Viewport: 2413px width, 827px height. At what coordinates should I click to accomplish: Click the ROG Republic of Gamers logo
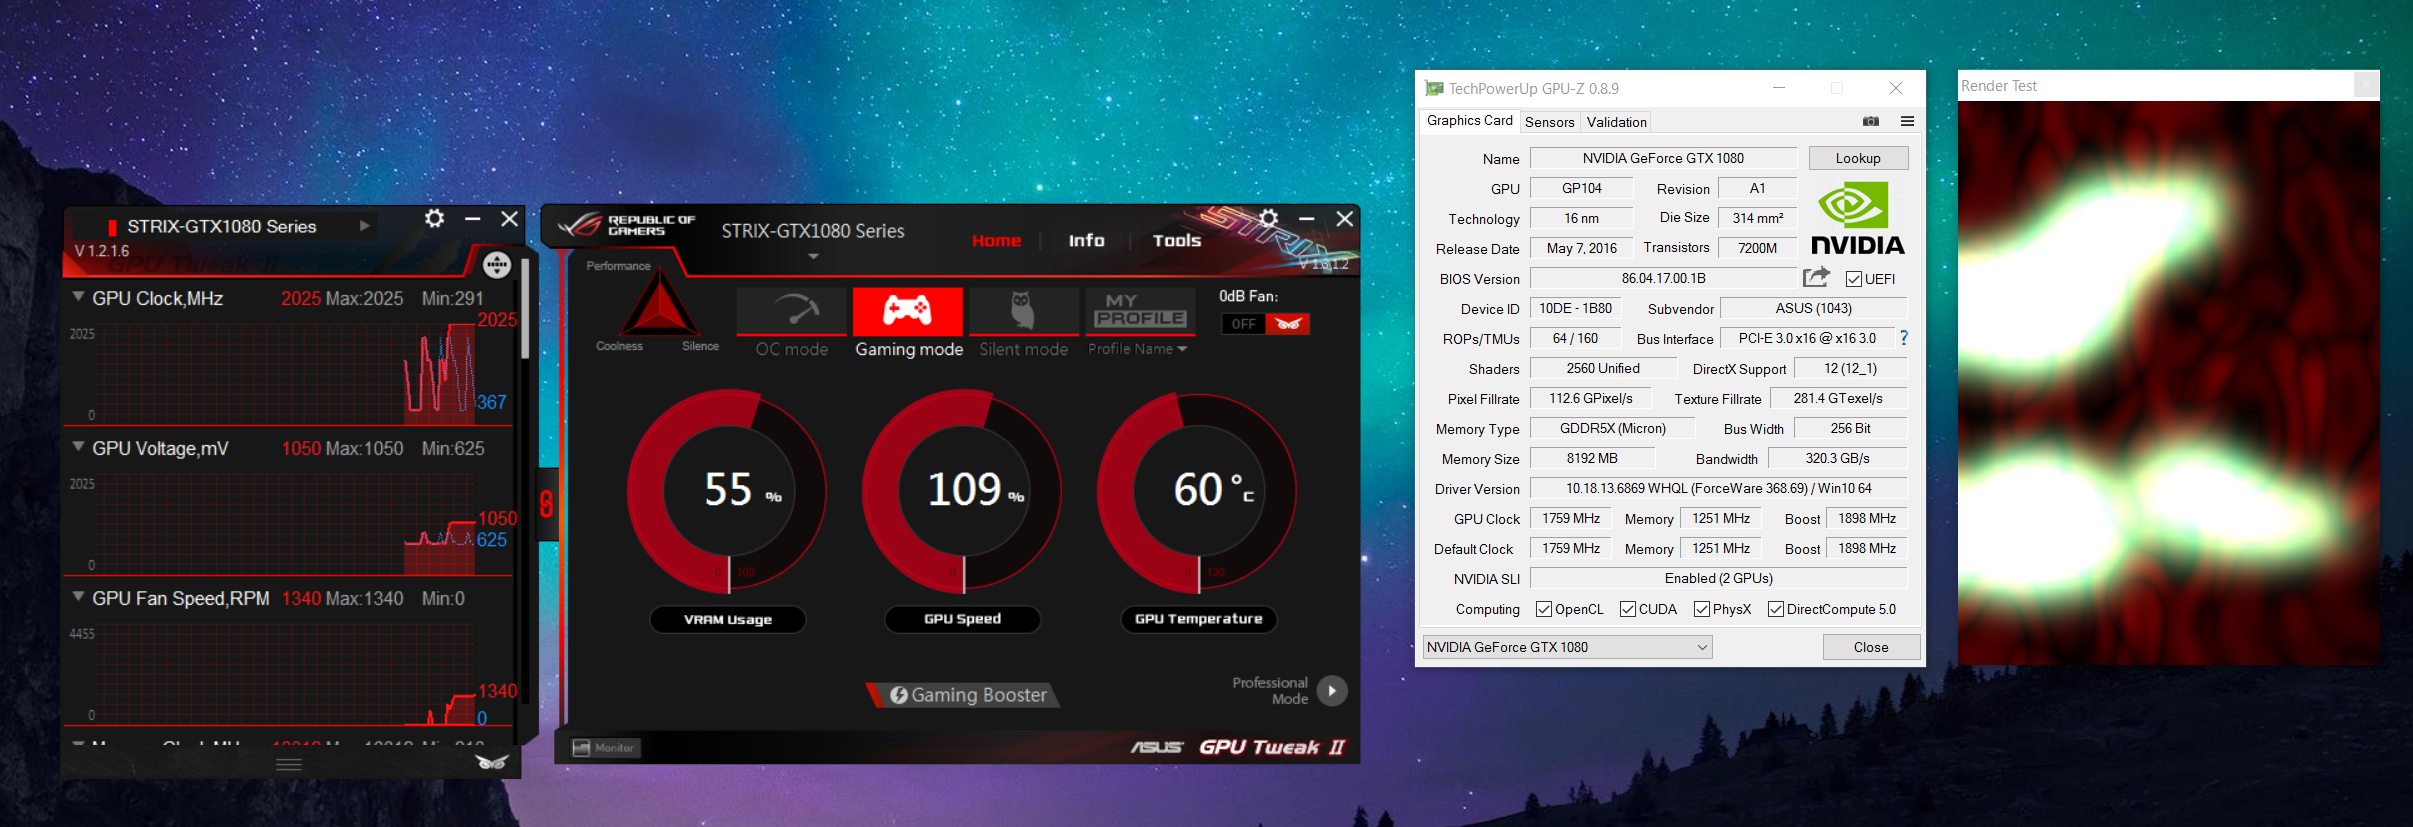(627, 225)
